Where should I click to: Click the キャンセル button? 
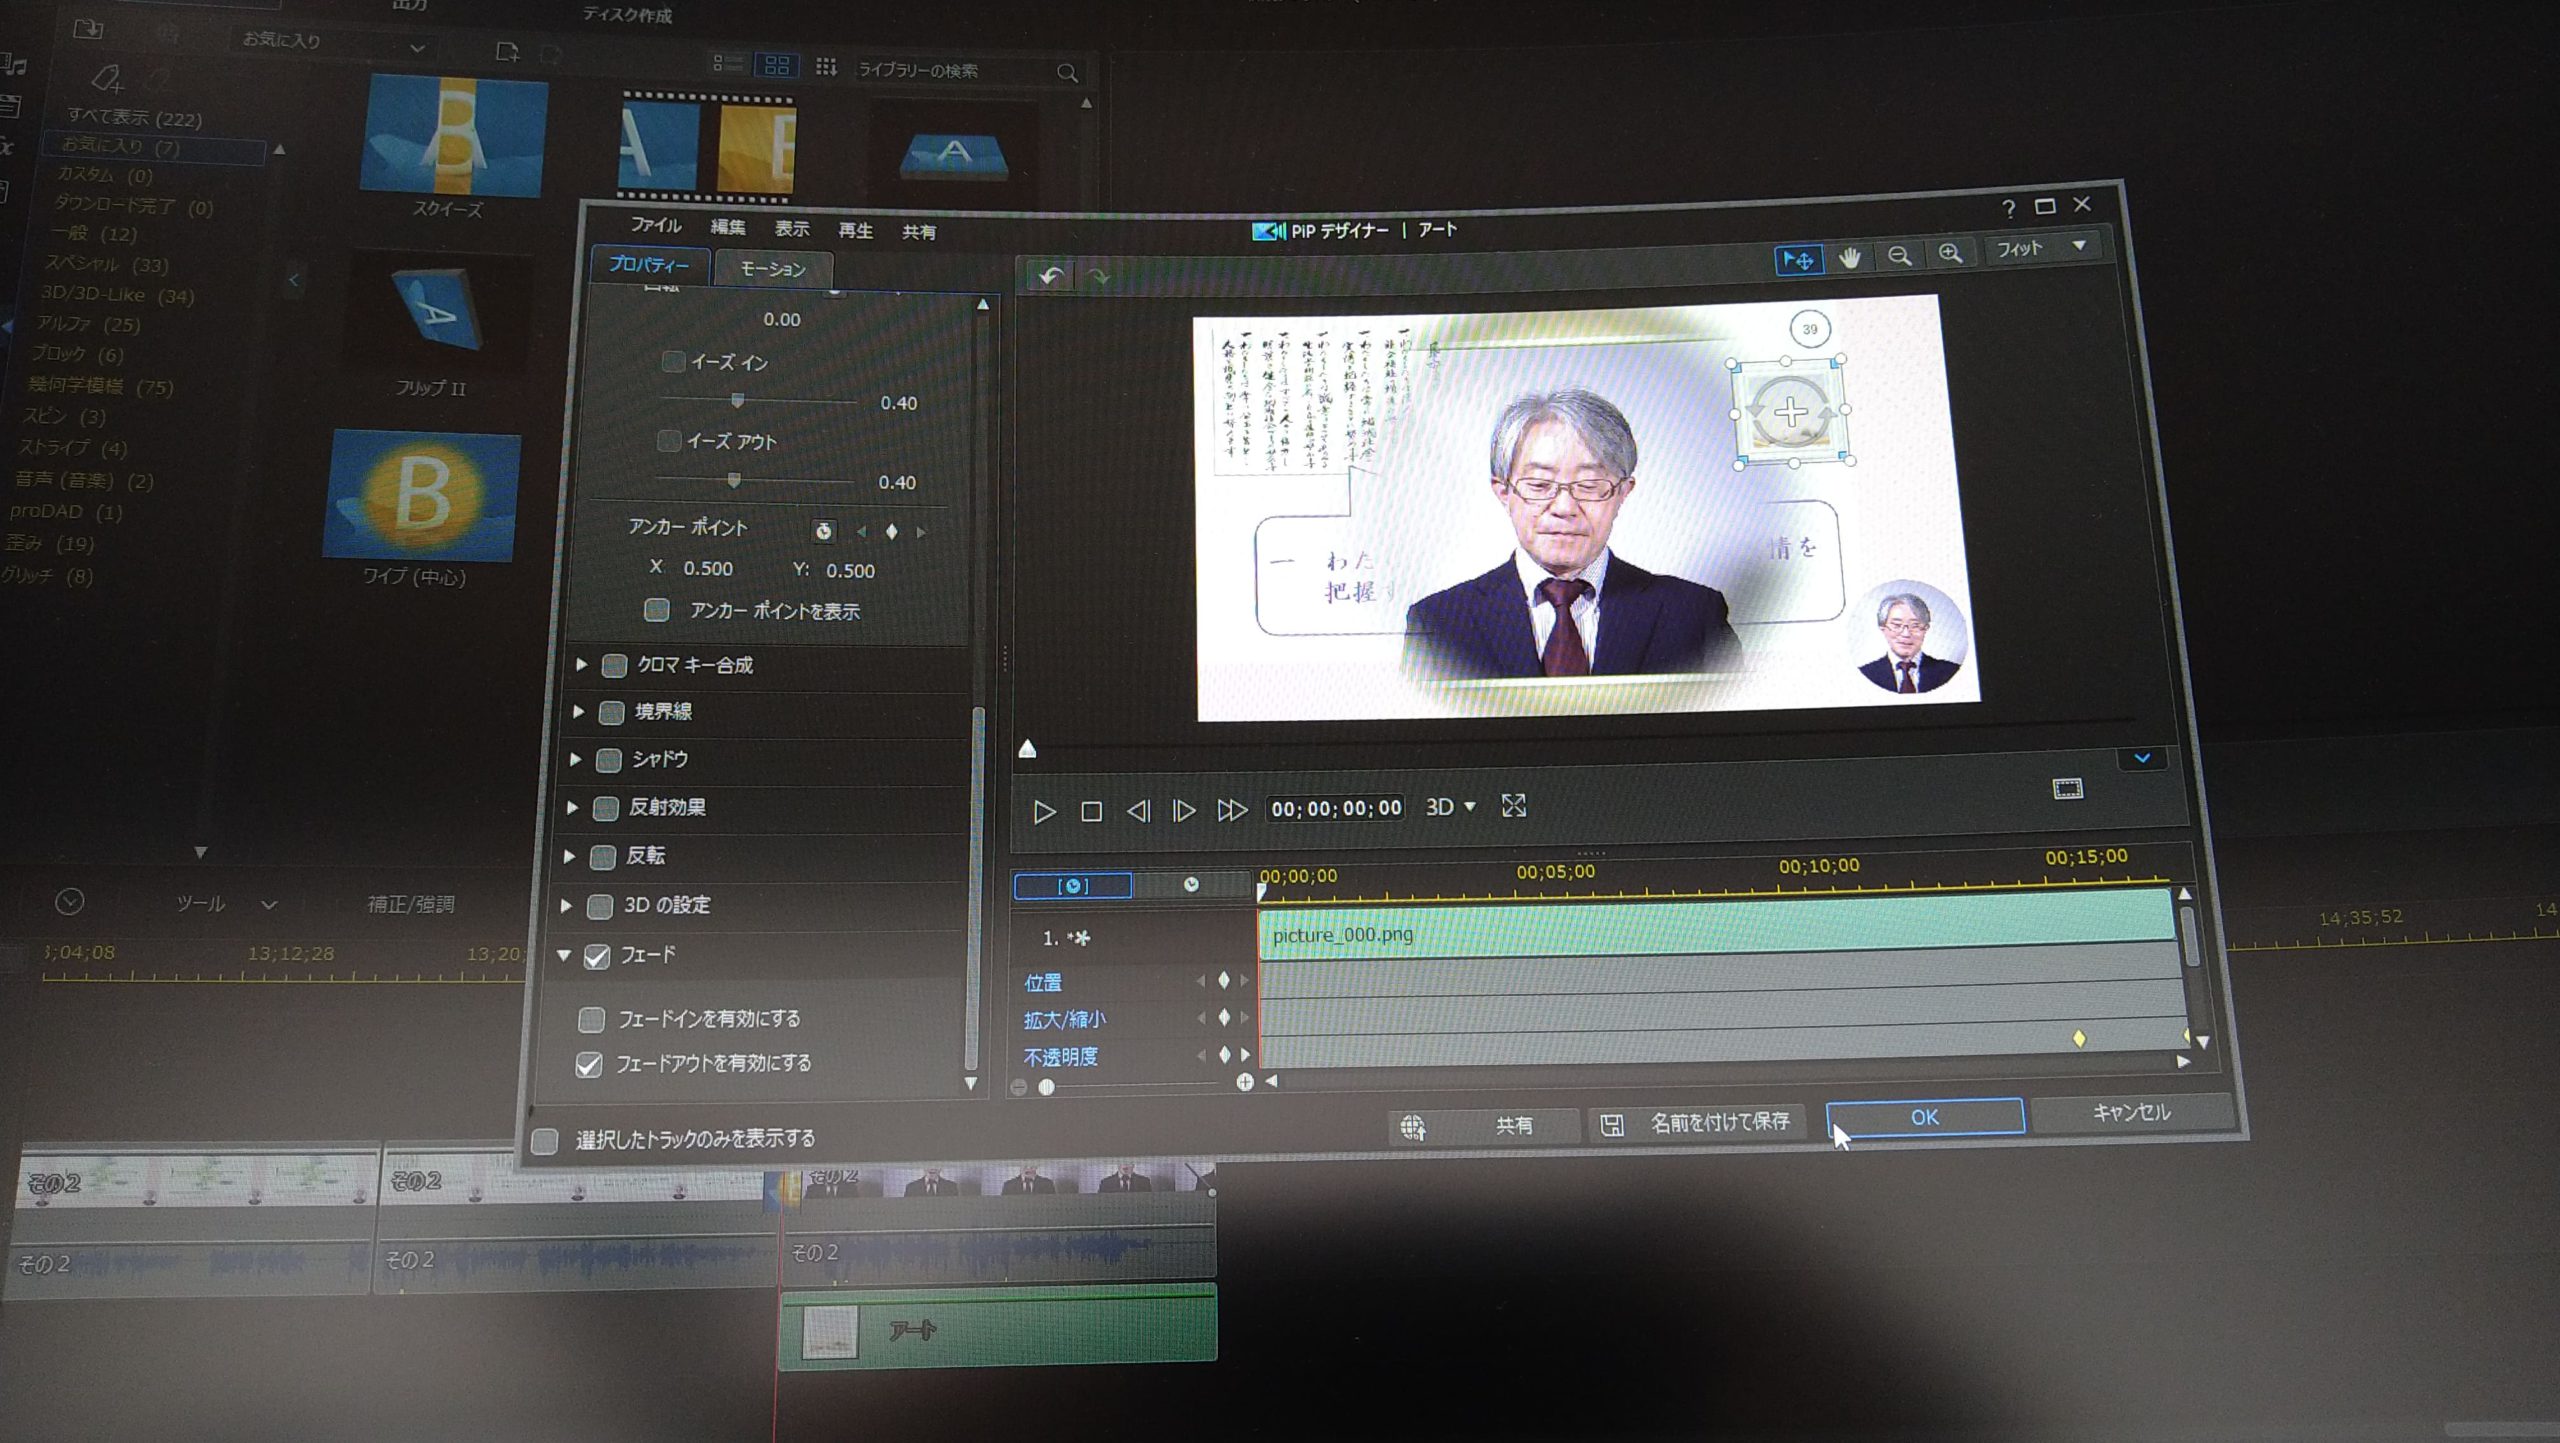click(2132, 1112)
